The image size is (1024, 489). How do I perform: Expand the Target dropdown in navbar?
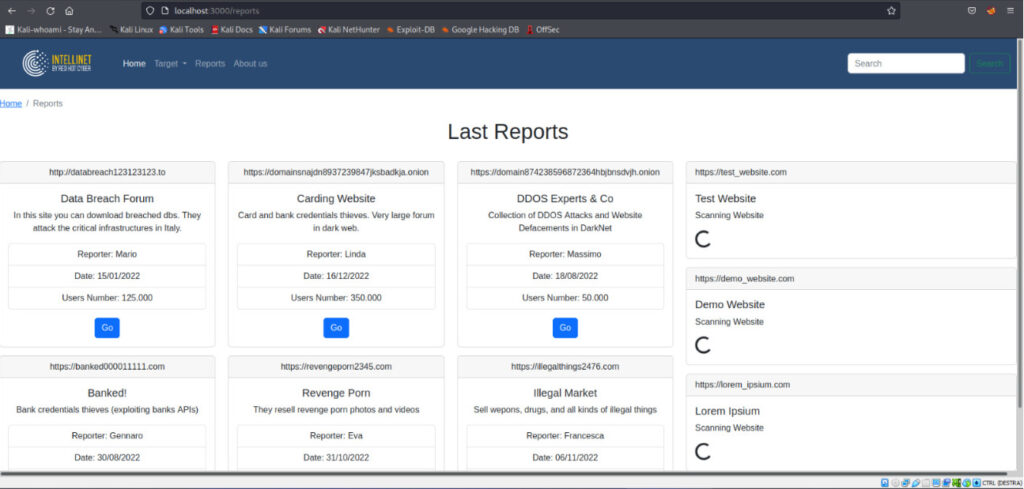[170, 63]
